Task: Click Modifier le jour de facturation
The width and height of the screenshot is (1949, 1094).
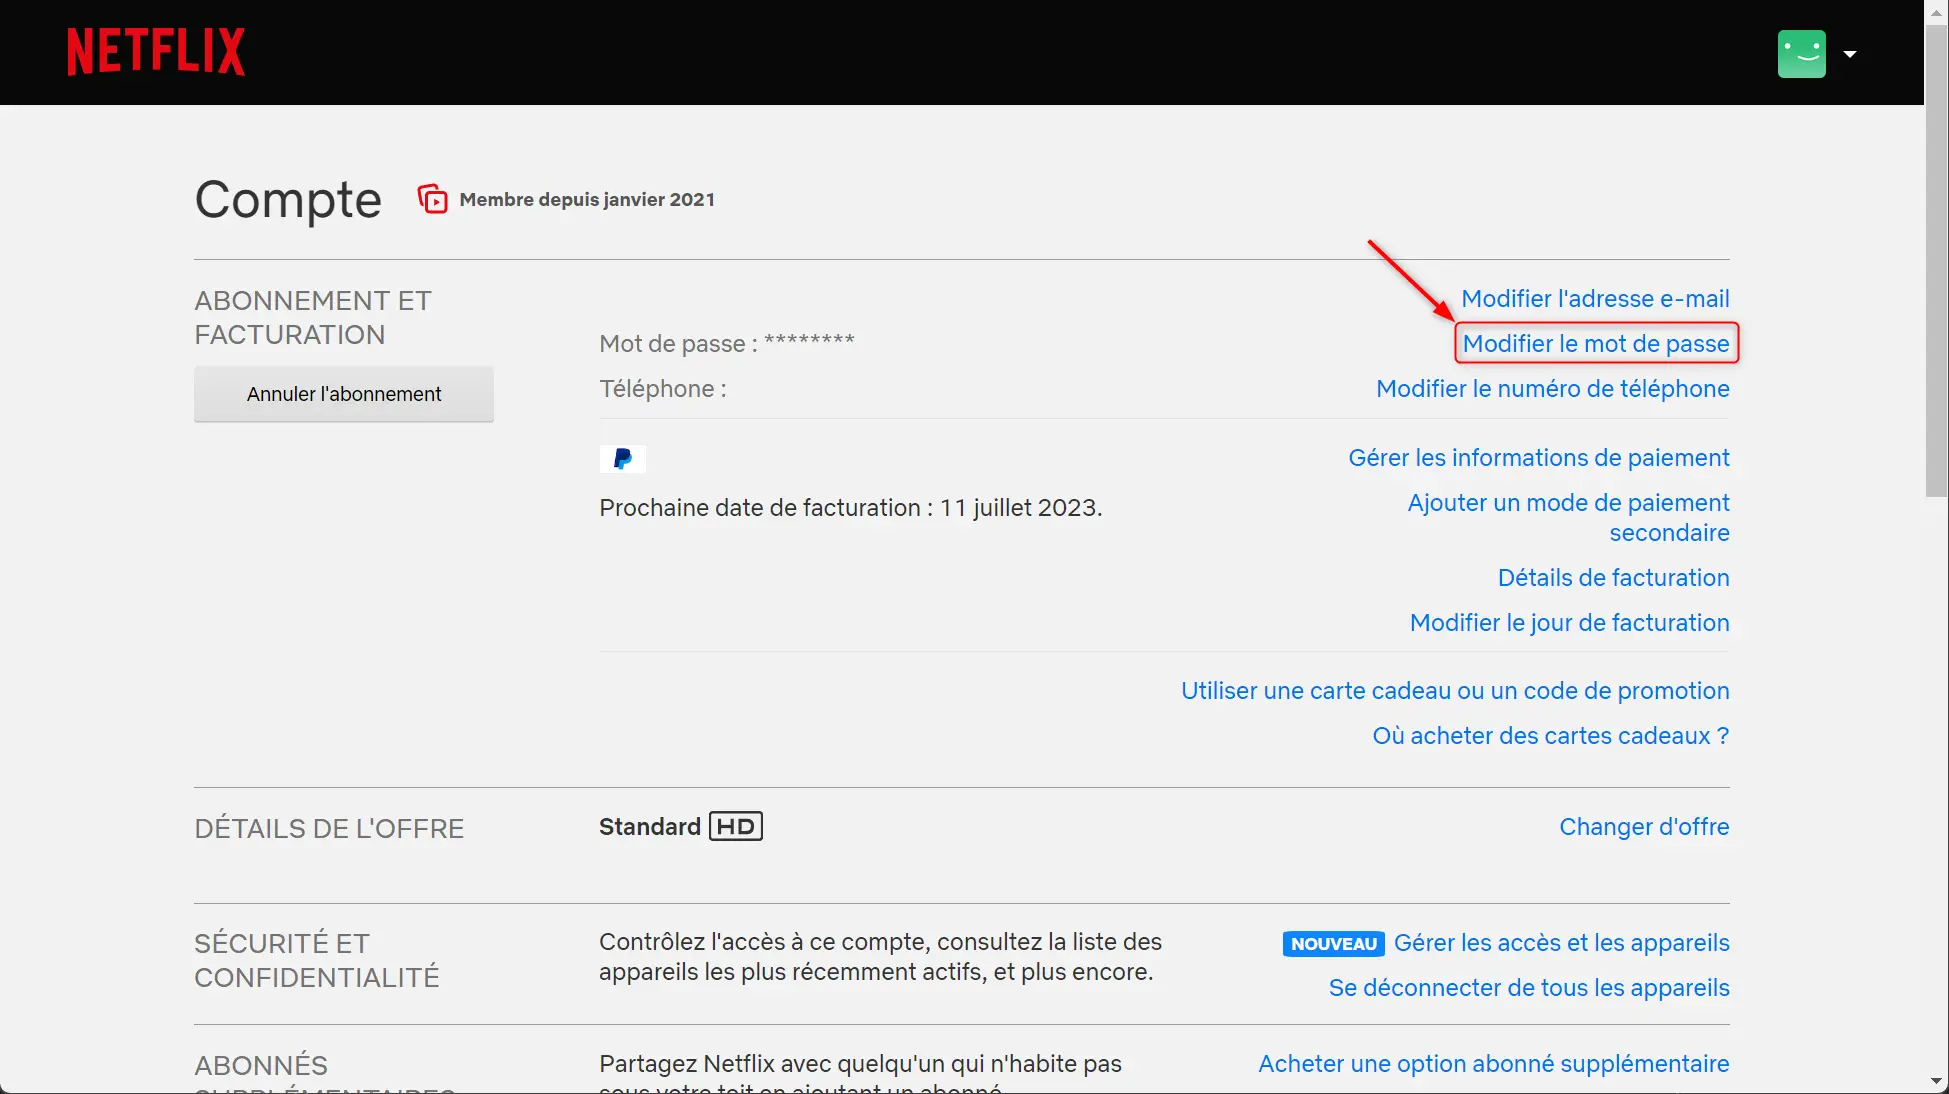Action: [x=1569, y=623]
